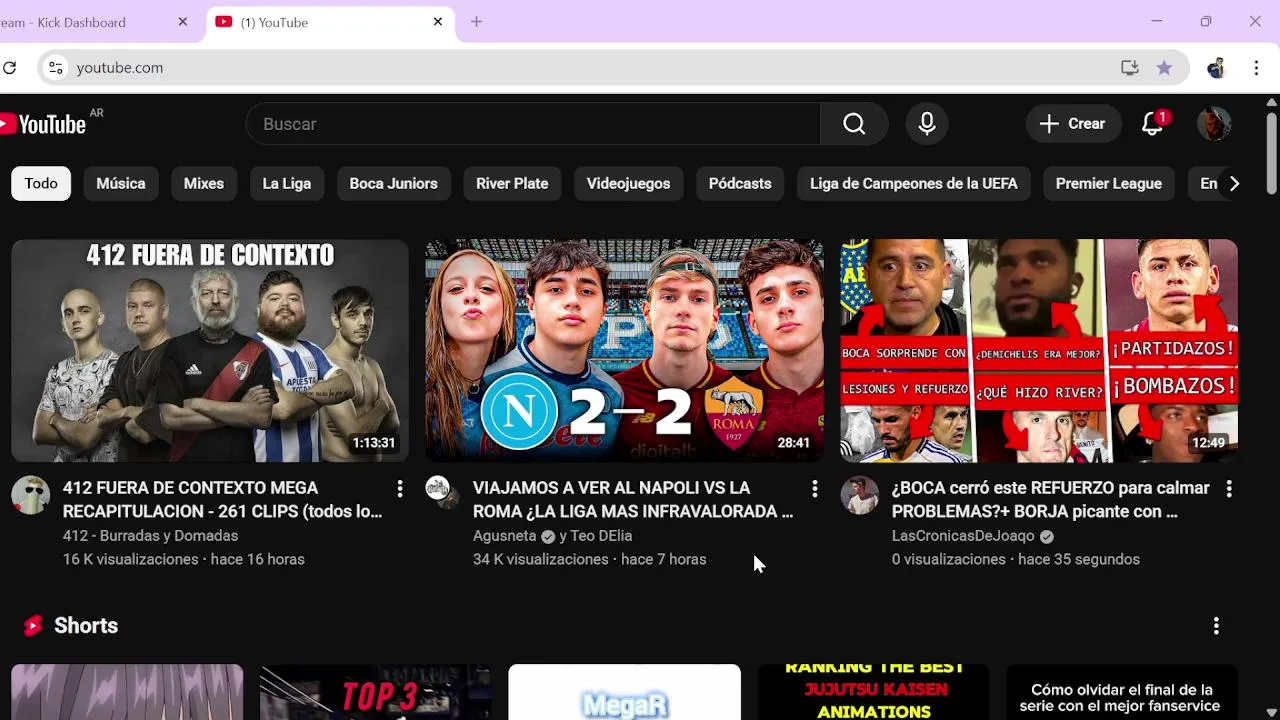
Task: Click the page vertical scrollbar thumb
Action: coord(1272,153)
